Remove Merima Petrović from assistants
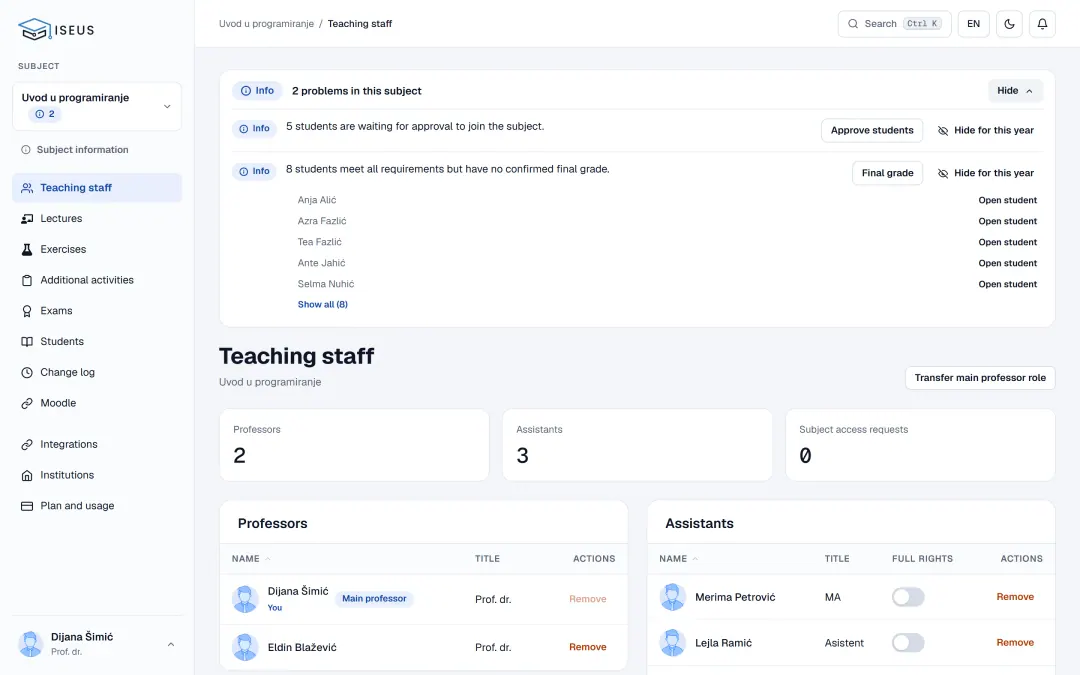This screenshot has width=1080, height=675. click(x=1015, y=597)
